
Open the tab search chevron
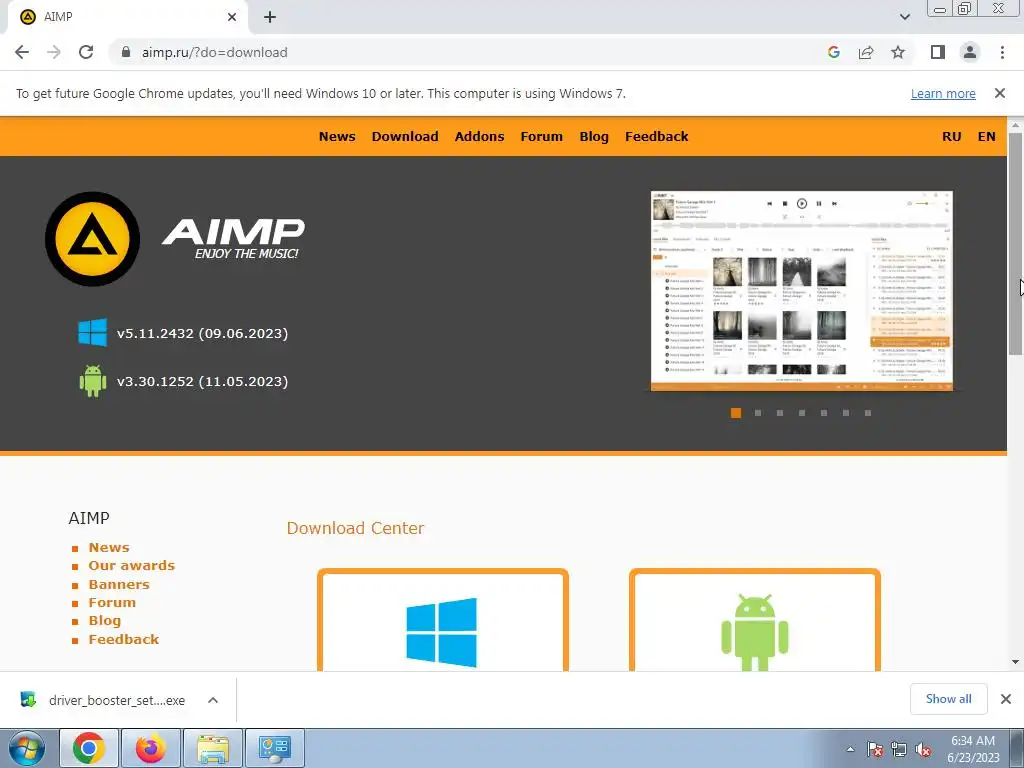click(904, 17)
